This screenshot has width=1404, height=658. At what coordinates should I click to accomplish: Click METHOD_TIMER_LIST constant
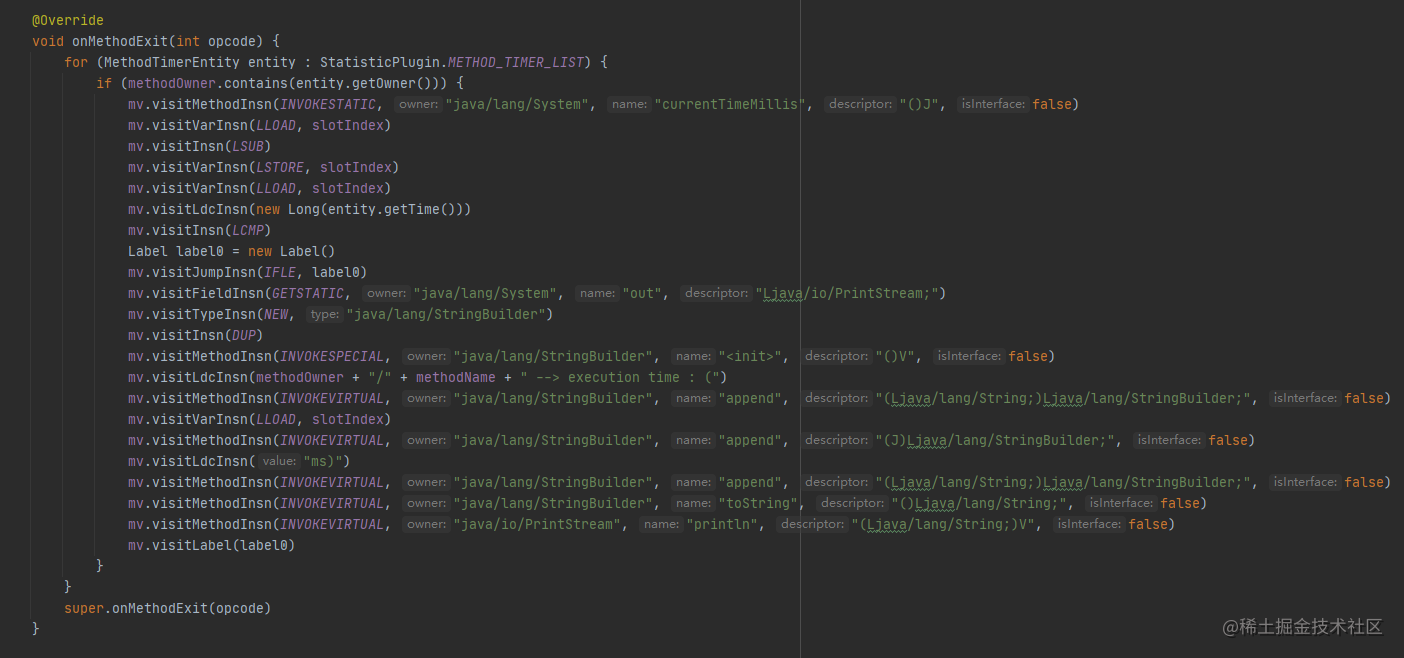[515, 62]
